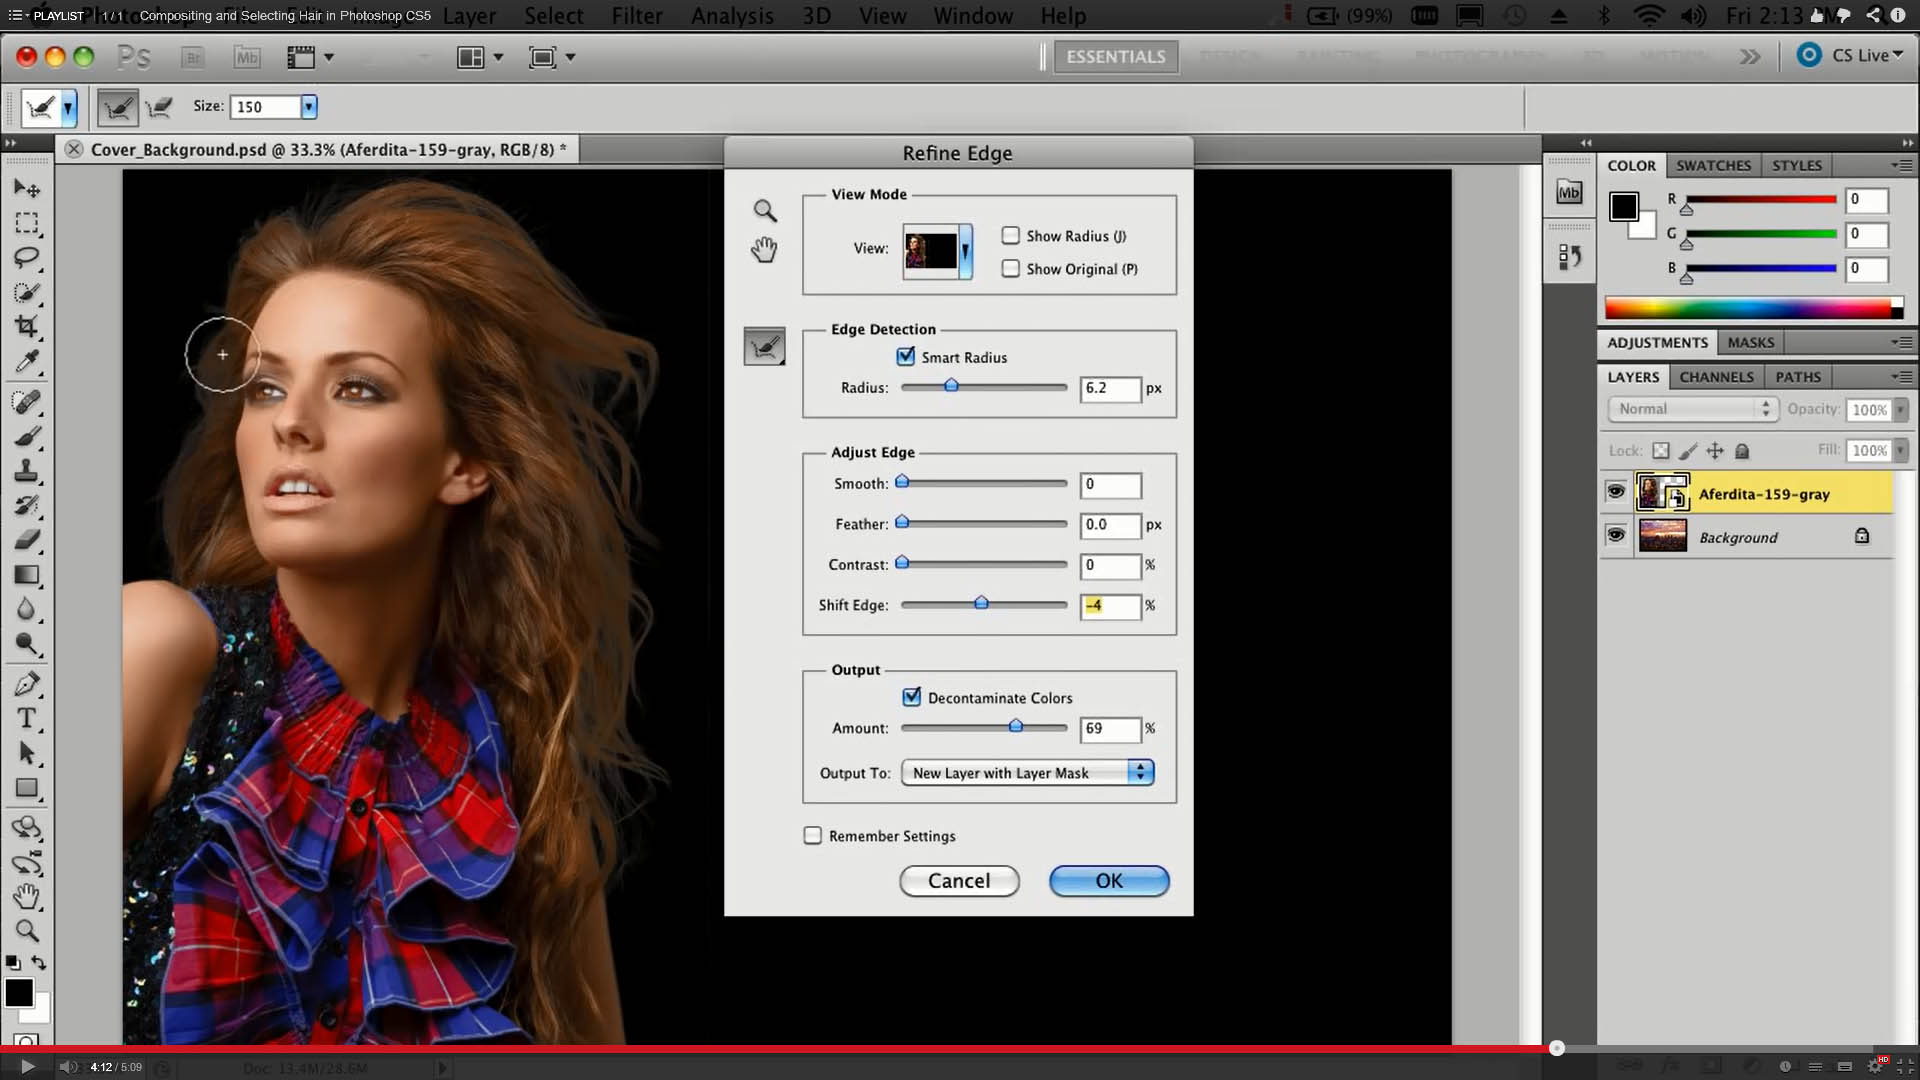Drag the Shift Edge slider left
Screen dimensions: 1920x1080
(980, 603)
